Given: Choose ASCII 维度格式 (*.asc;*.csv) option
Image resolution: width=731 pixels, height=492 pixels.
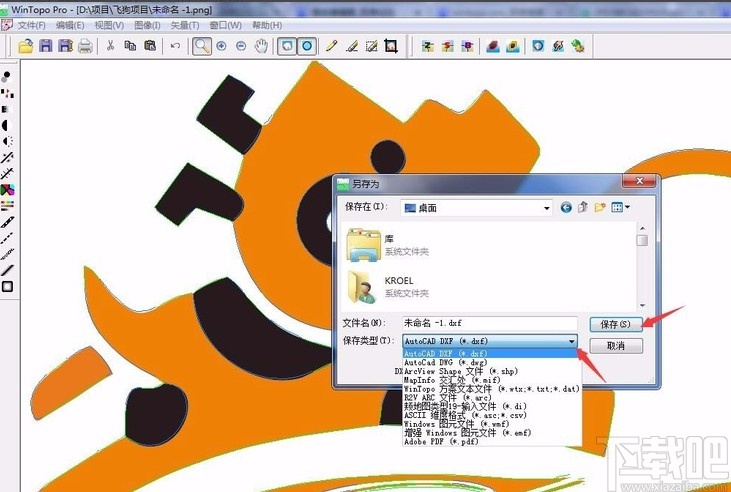Looking at the screenshot, I should [x=490, y=415].
